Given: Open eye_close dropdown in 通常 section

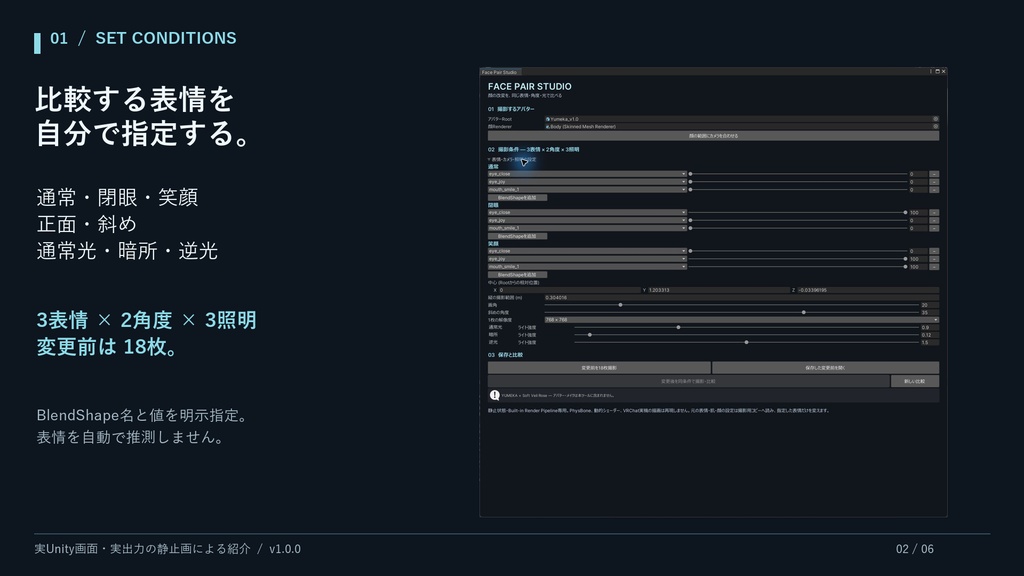Looking at the screenshot, I should pyautogui.click(x=586, y=174).
